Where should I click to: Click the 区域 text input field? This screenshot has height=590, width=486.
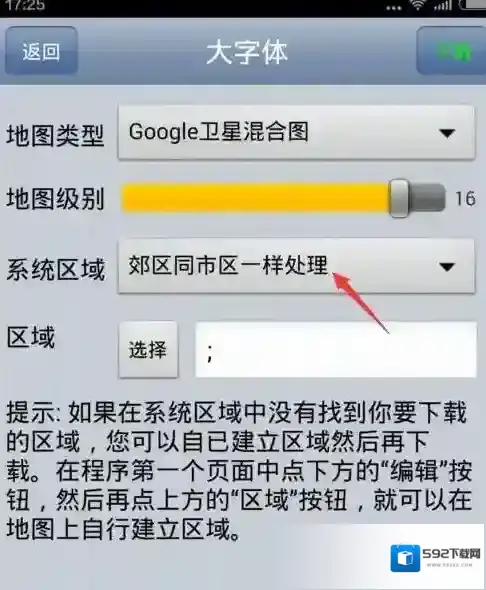(x=336, y=350)
